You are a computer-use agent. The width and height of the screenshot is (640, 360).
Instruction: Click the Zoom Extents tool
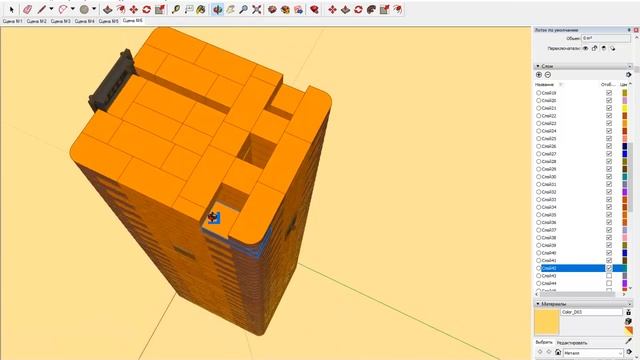point(256,9)
